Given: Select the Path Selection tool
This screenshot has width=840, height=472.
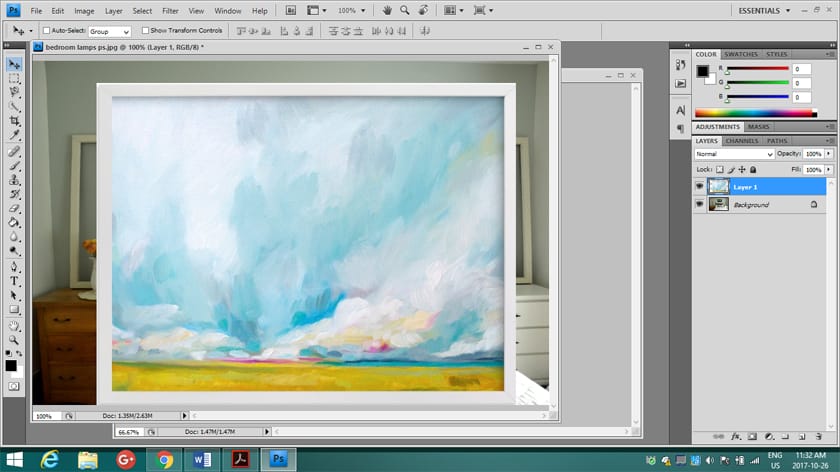Looking at the screenshot, I should pos(14,295).
